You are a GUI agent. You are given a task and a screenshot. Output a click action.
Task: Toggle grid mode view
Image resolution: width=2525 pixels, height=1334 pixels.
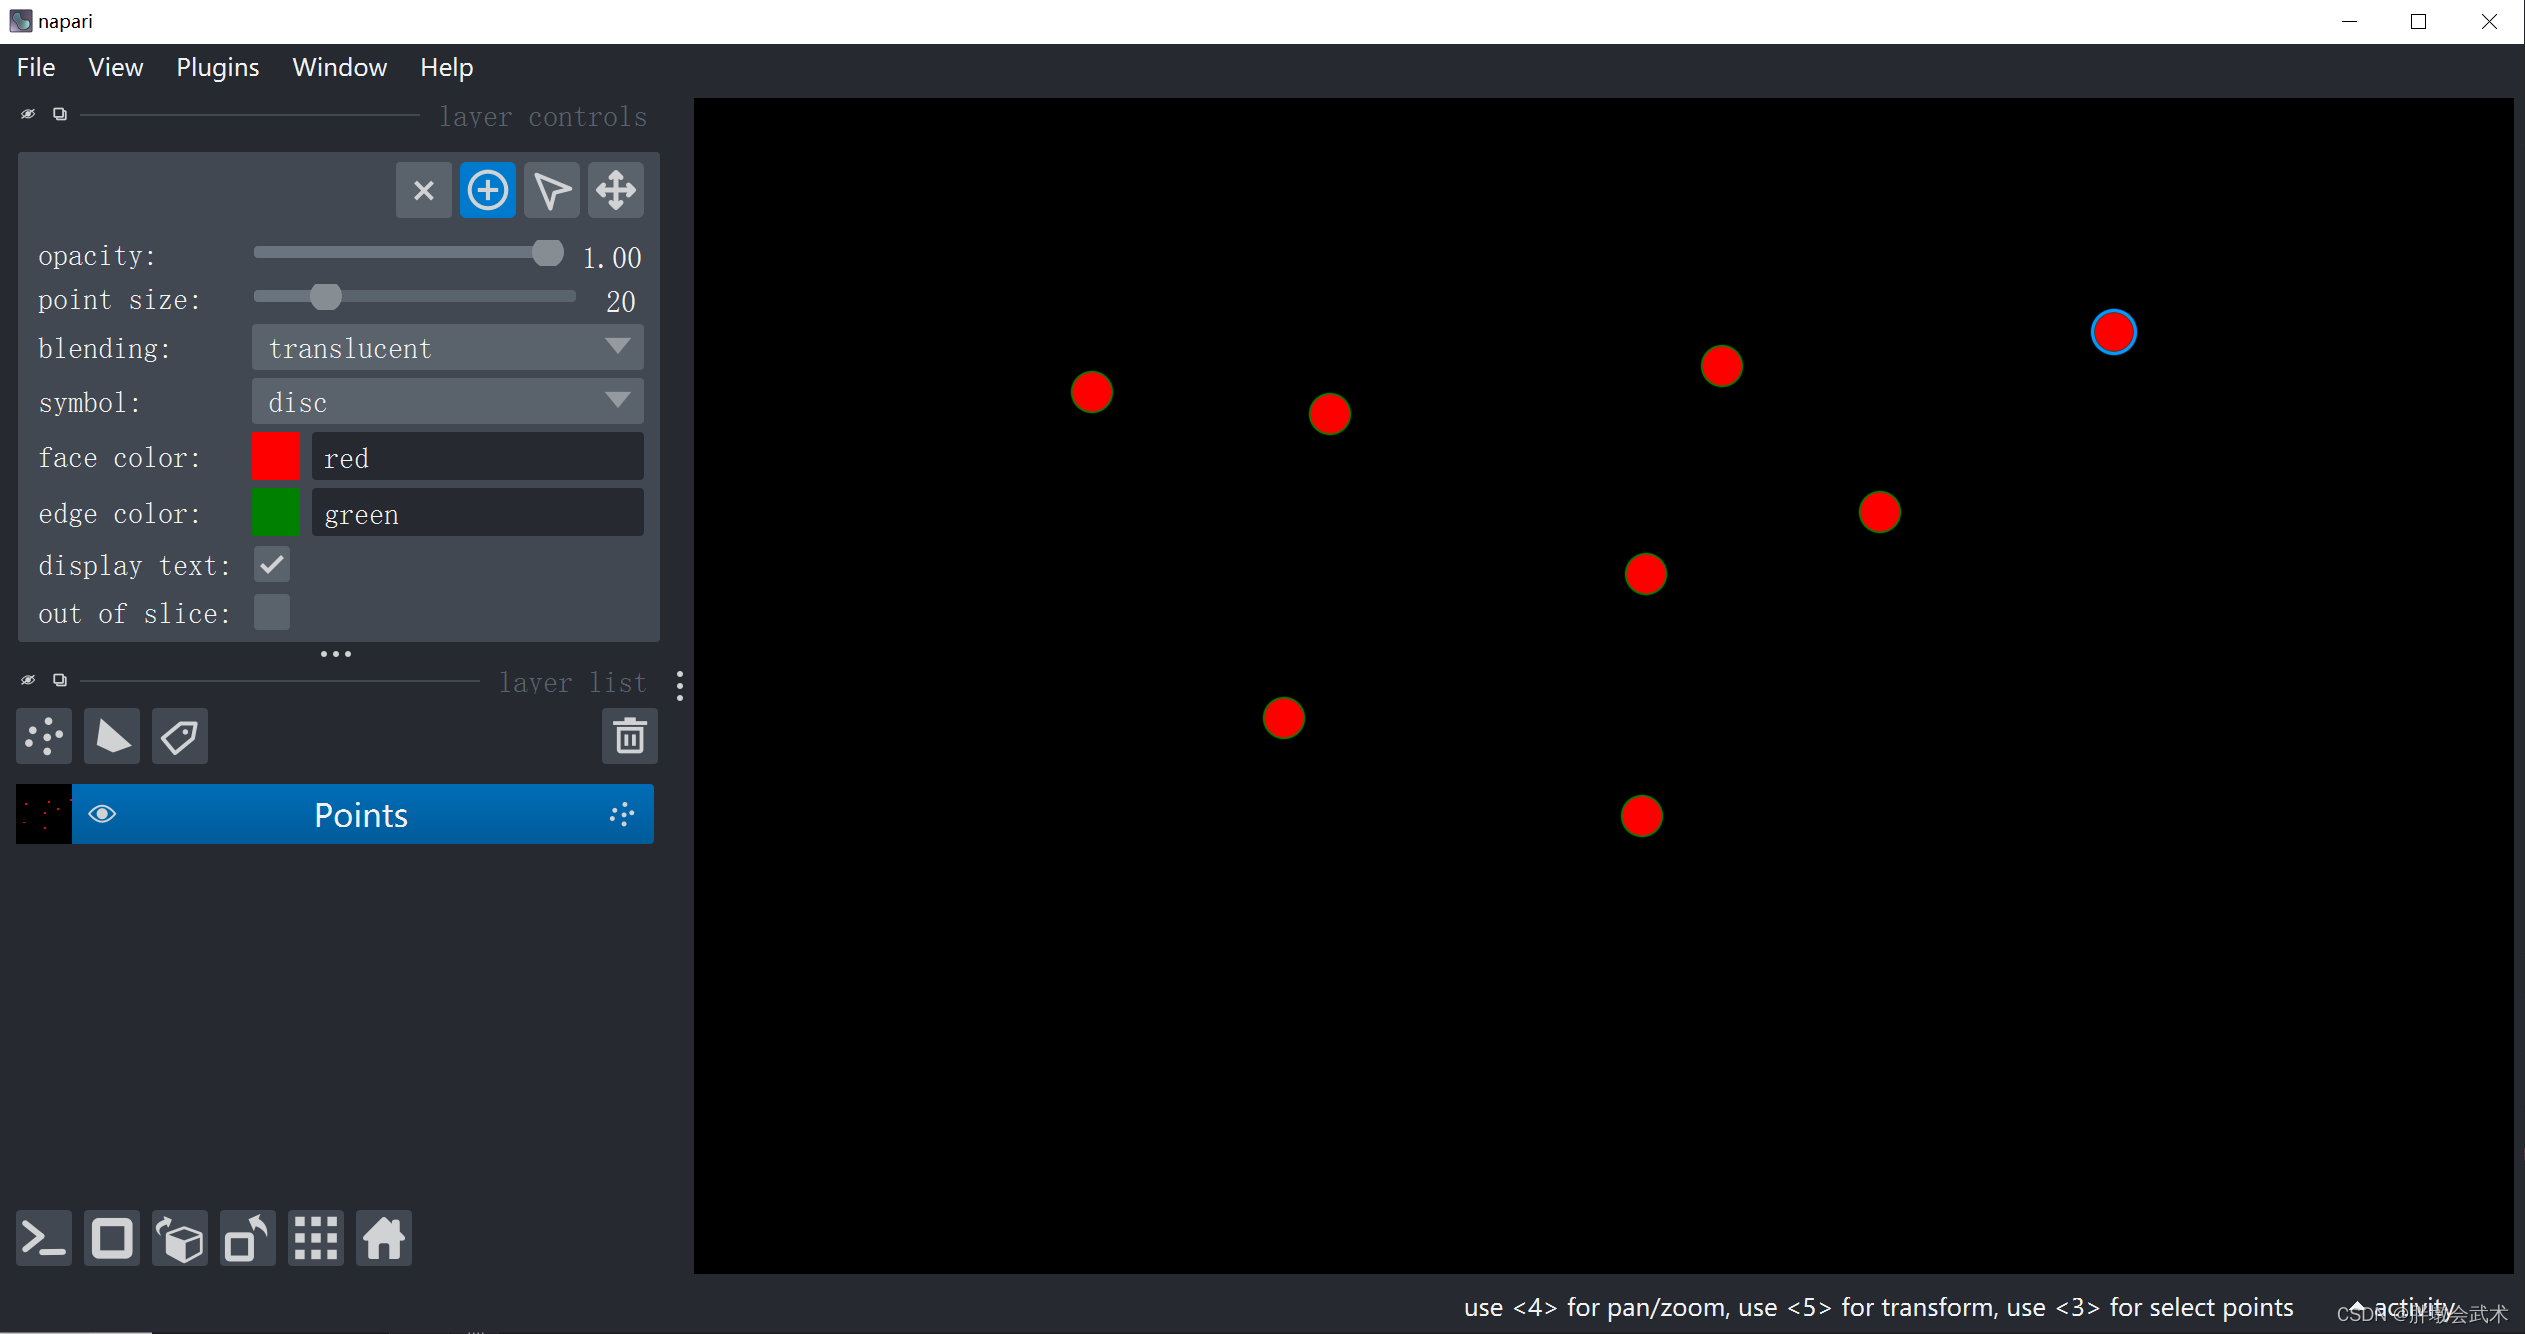(x=316, y=1239)
